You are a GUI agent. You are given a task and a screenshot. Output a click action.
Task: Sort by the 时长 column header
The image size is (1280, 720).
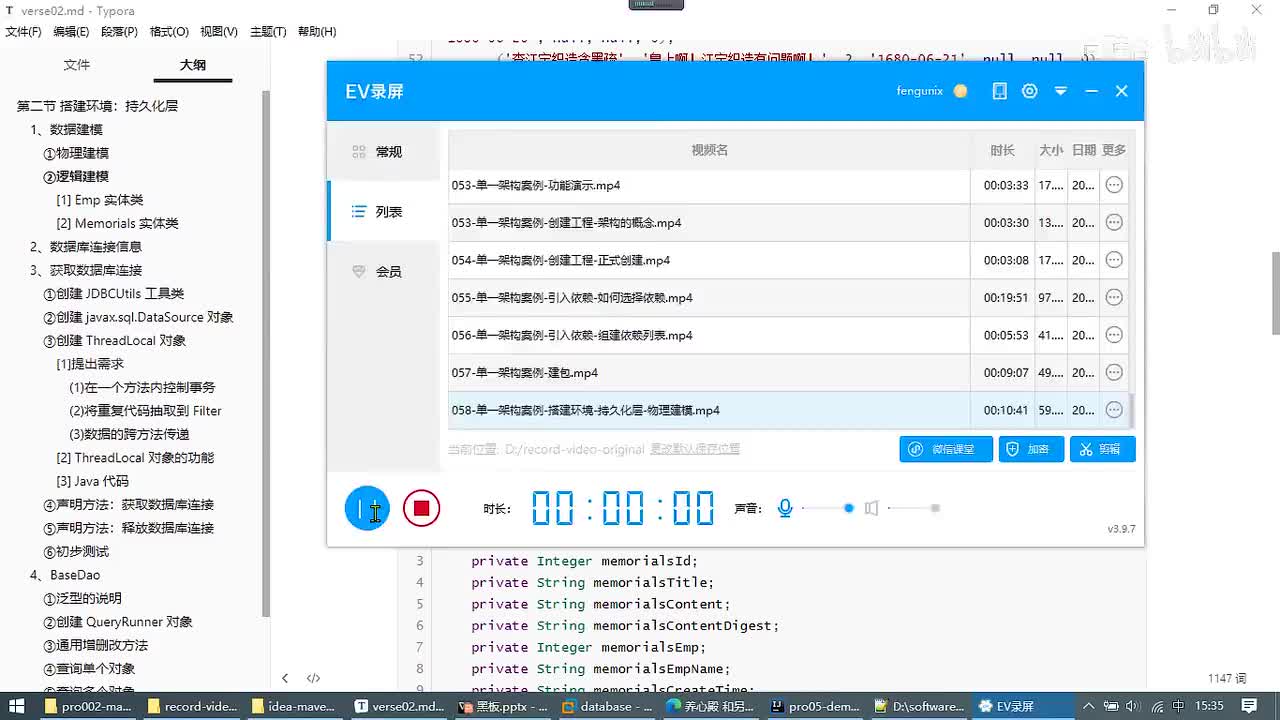(1002, 150)
